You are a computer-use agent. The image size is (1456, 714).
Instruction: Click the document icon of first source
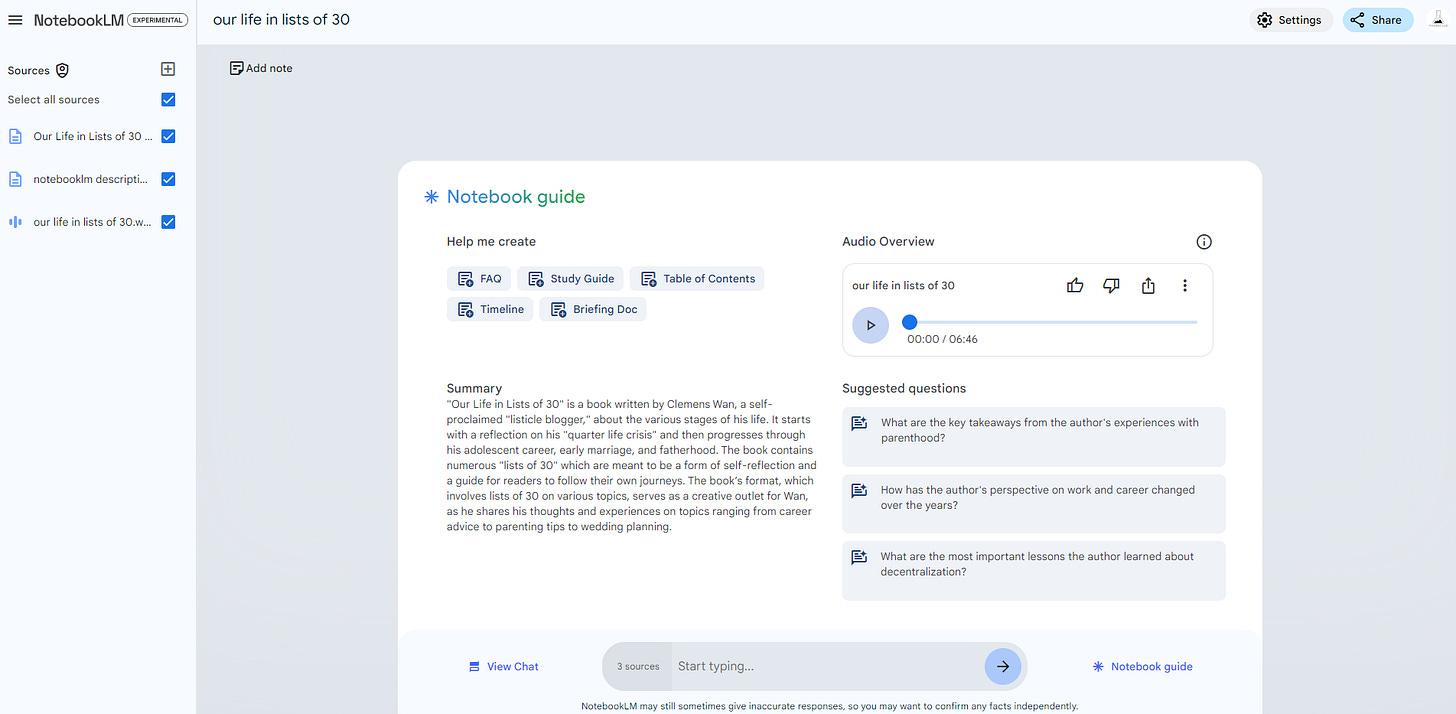point(15,136)
